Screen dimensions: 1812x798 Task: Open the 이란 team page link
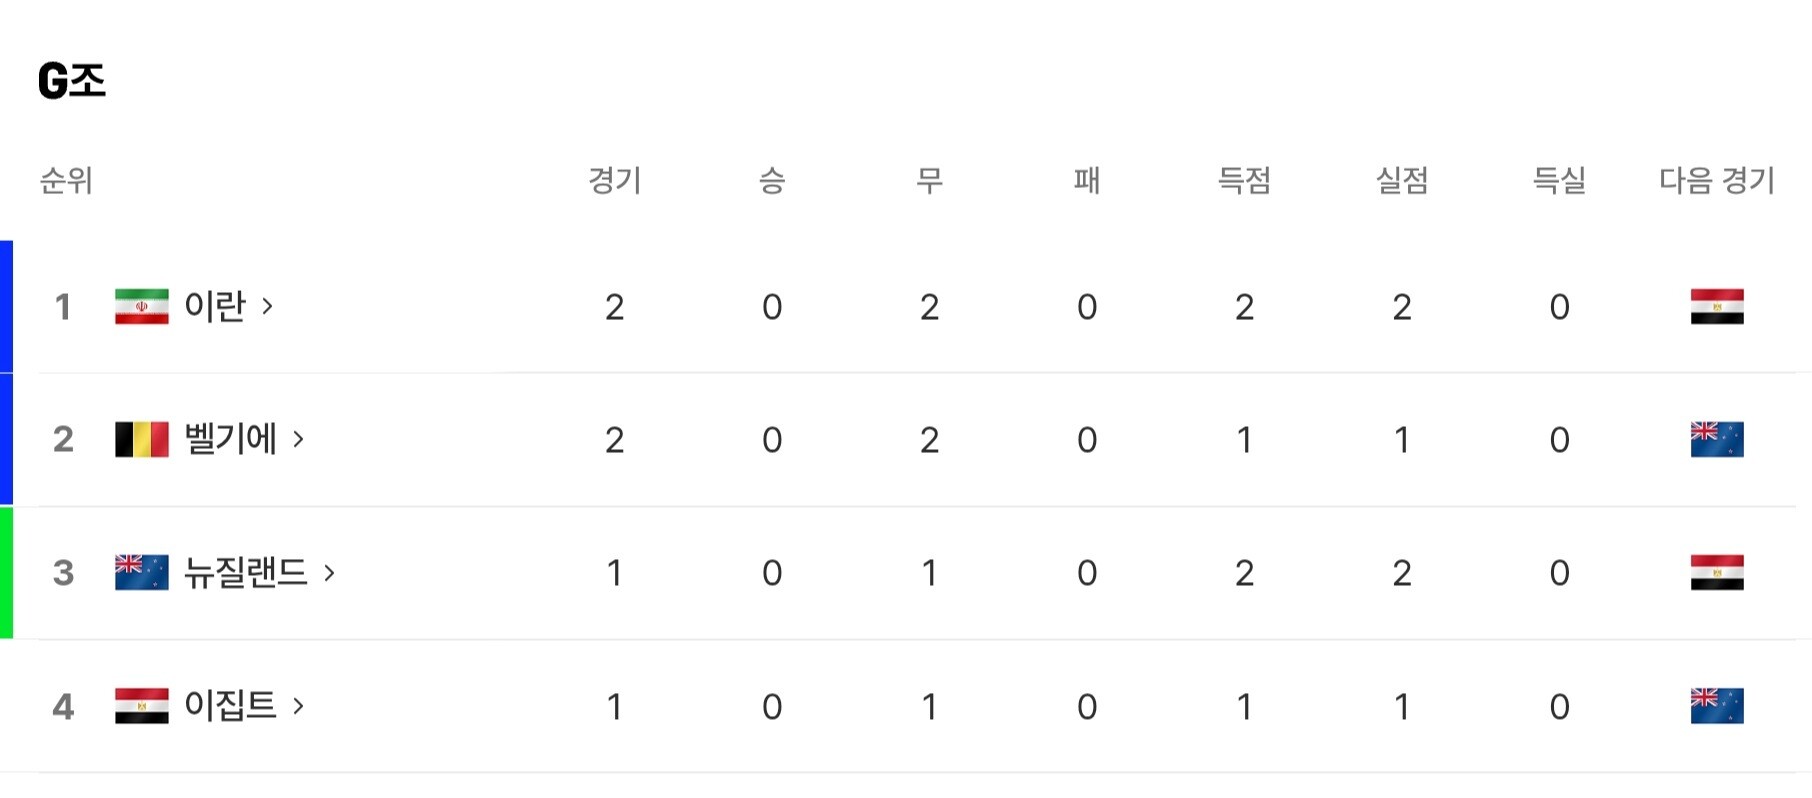click(215, 306)
